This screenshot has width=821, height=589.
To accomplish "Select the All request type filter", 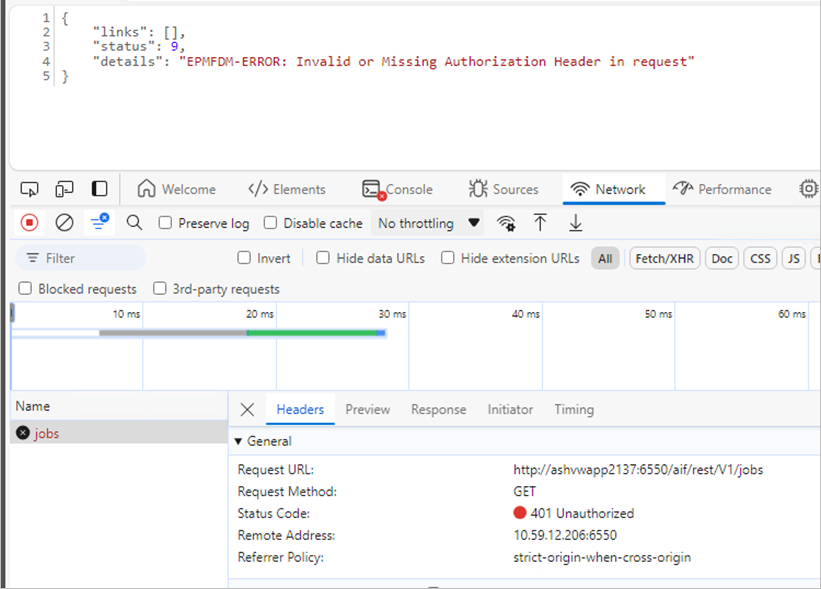I will (605, 259).
